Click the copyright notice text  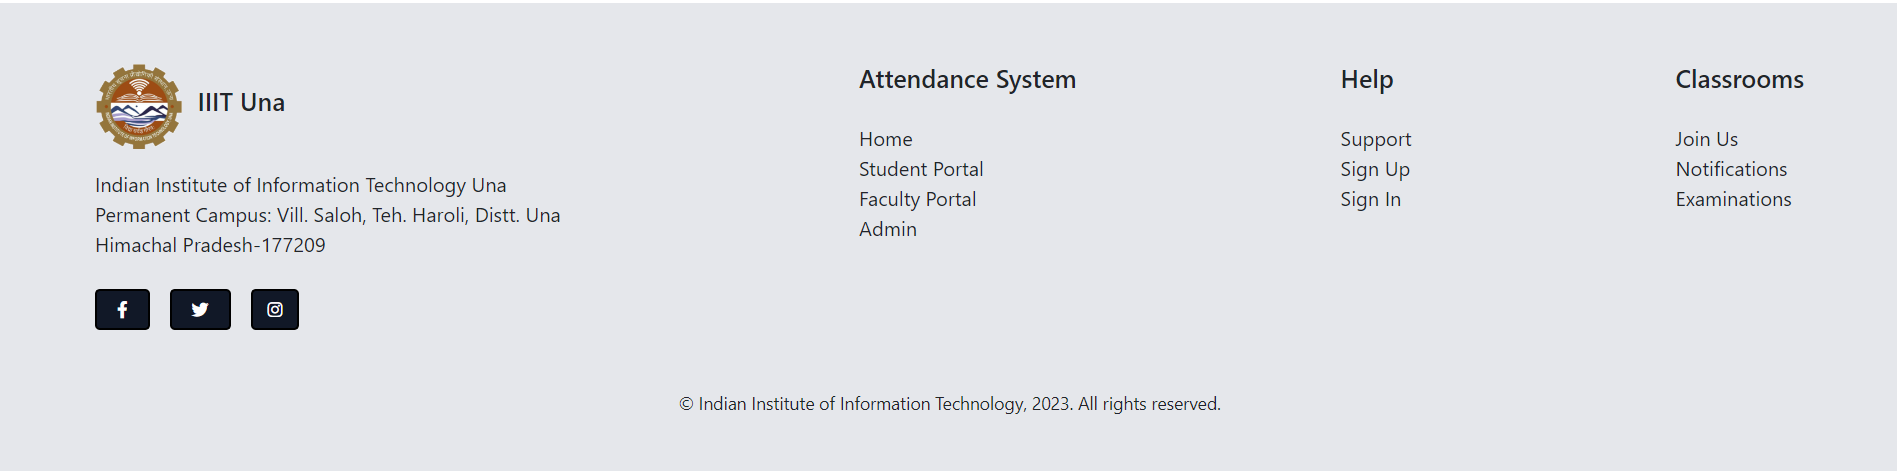950,404
